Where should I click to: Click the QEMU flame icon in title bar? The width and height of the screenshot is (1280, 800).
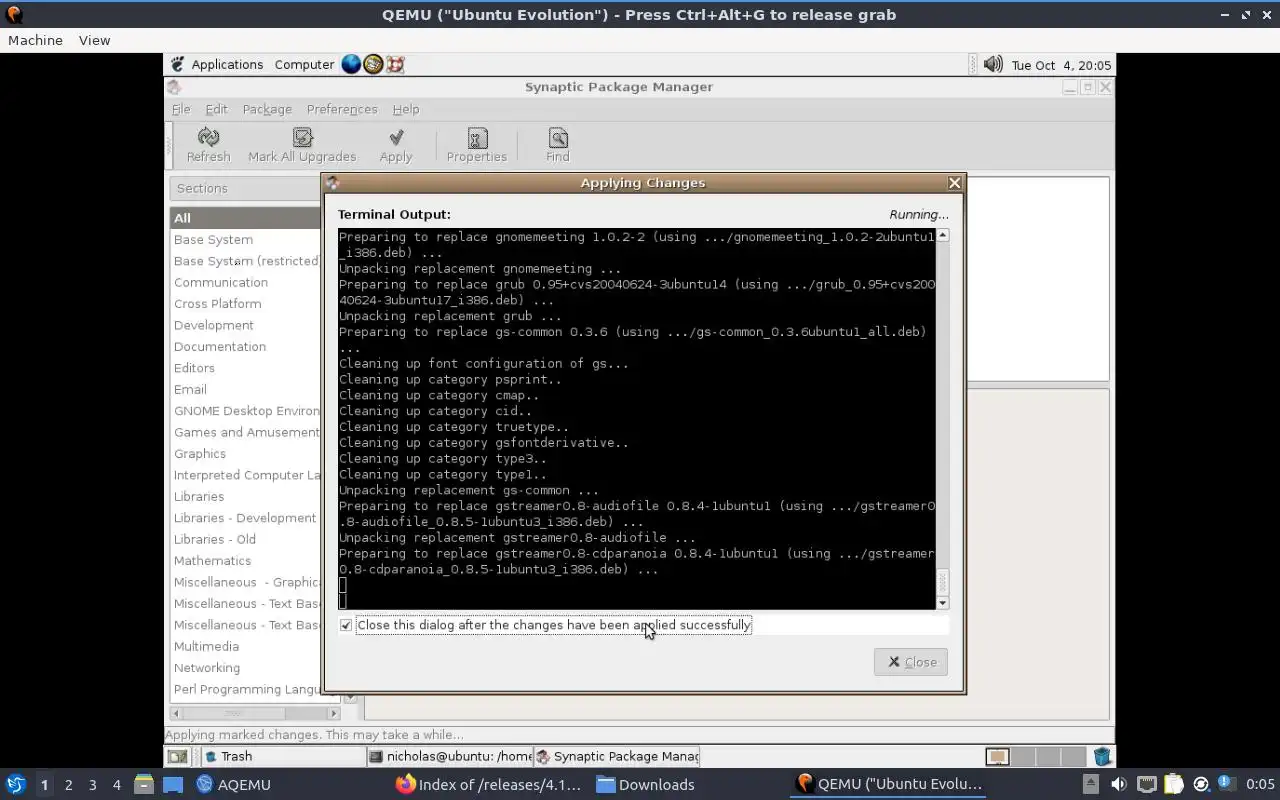pyautogui.click(x=14, y=14)
